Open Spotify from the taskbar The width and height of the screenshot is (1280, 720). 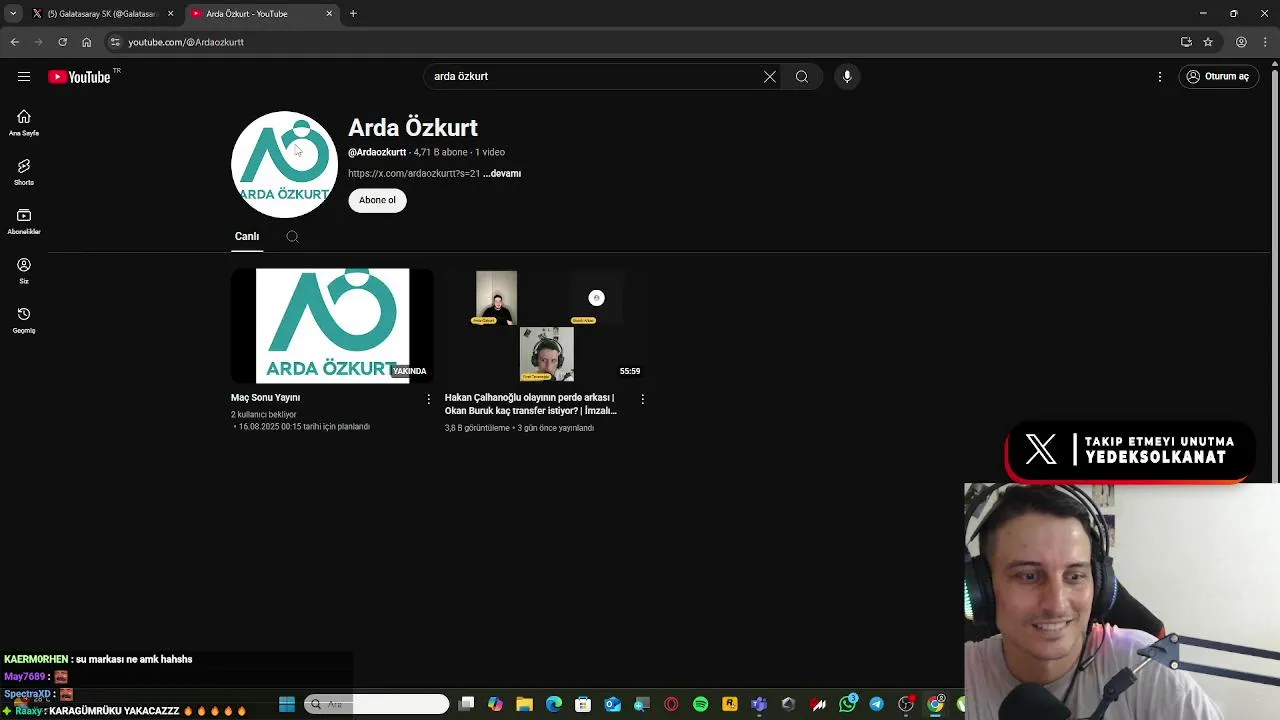click(700, 704)
